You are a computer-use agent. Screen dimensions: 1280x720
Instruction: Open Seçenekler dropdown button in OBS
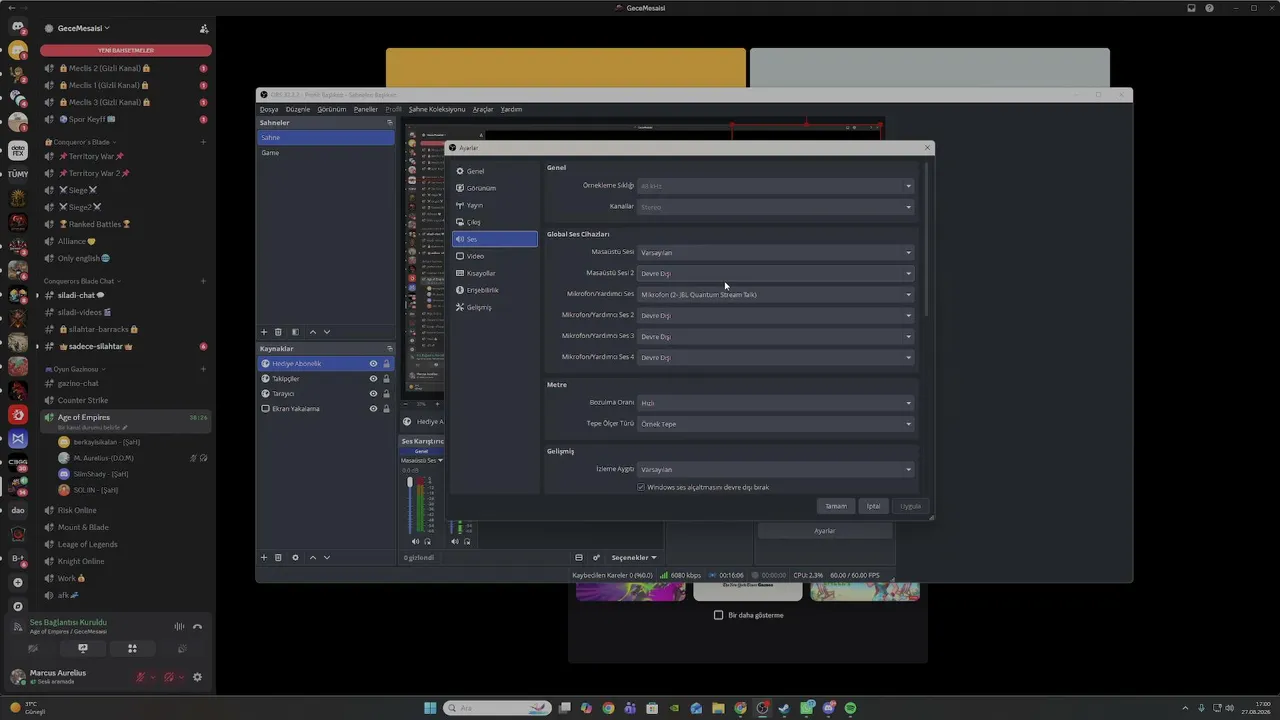pos(634,557)
